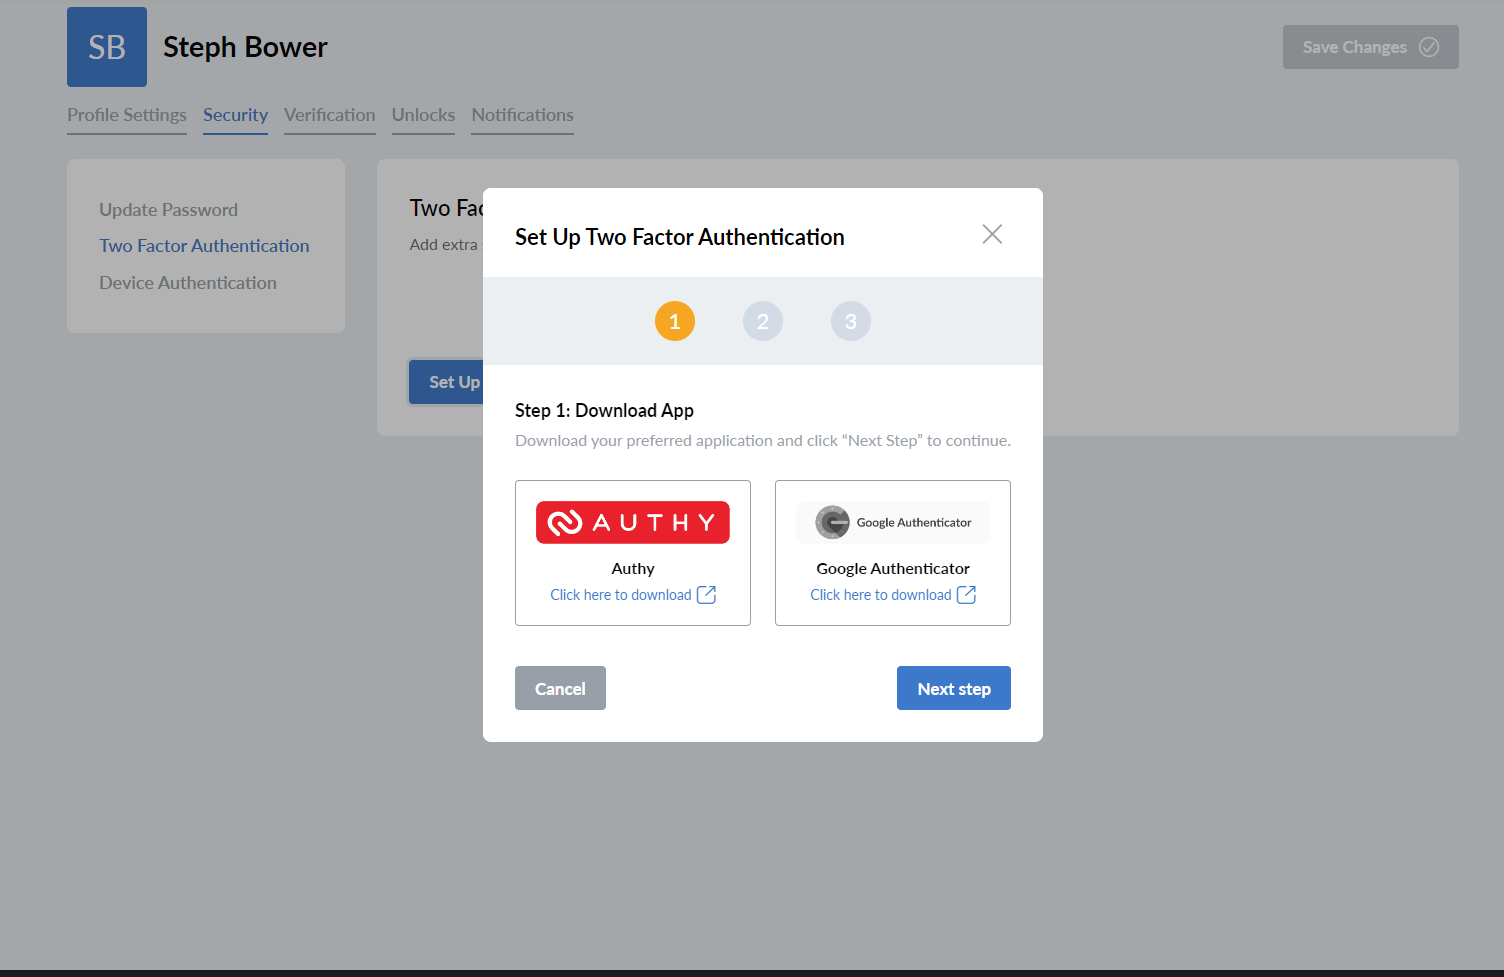1504x977 pixels.
Task: Select Update Password in sidebar
Action: 168,210
